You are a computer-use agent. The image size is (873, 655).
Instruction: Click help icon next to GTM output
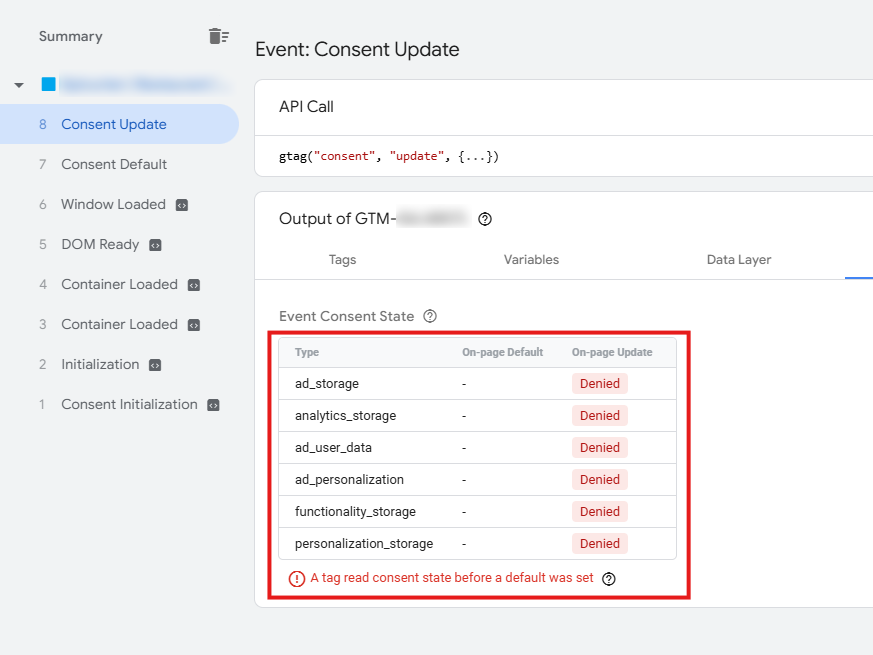tap(485, 219)
